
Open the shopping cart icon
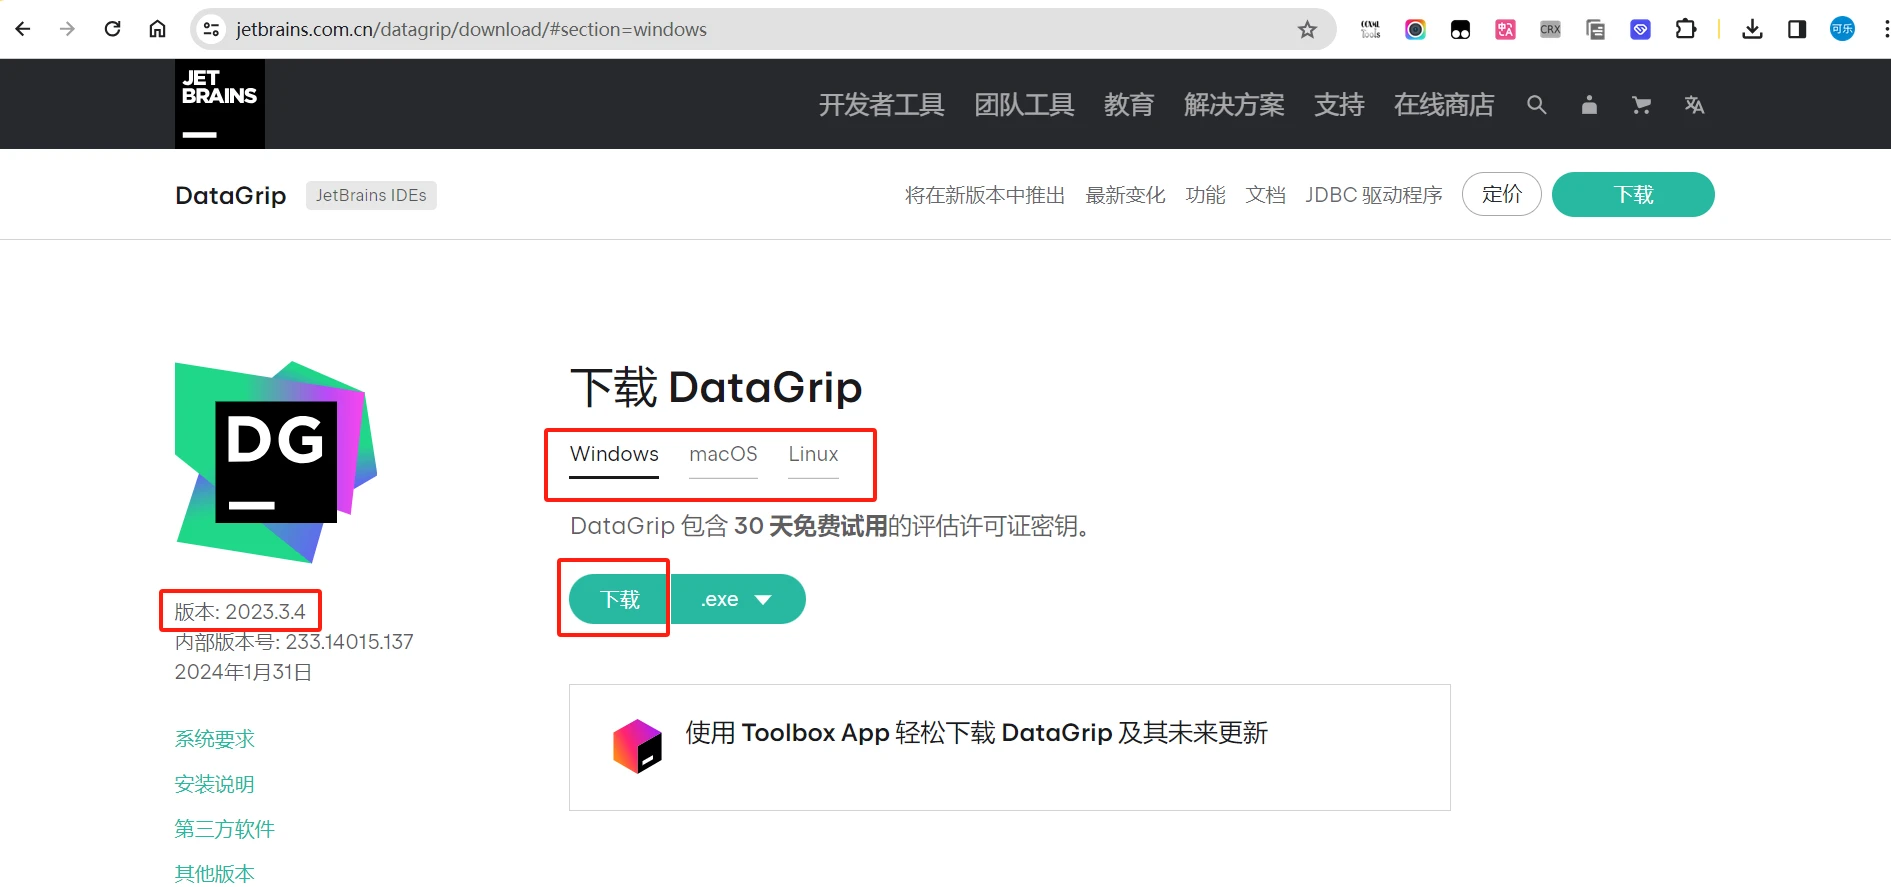pyautogui.click(x=1641, y=105)
